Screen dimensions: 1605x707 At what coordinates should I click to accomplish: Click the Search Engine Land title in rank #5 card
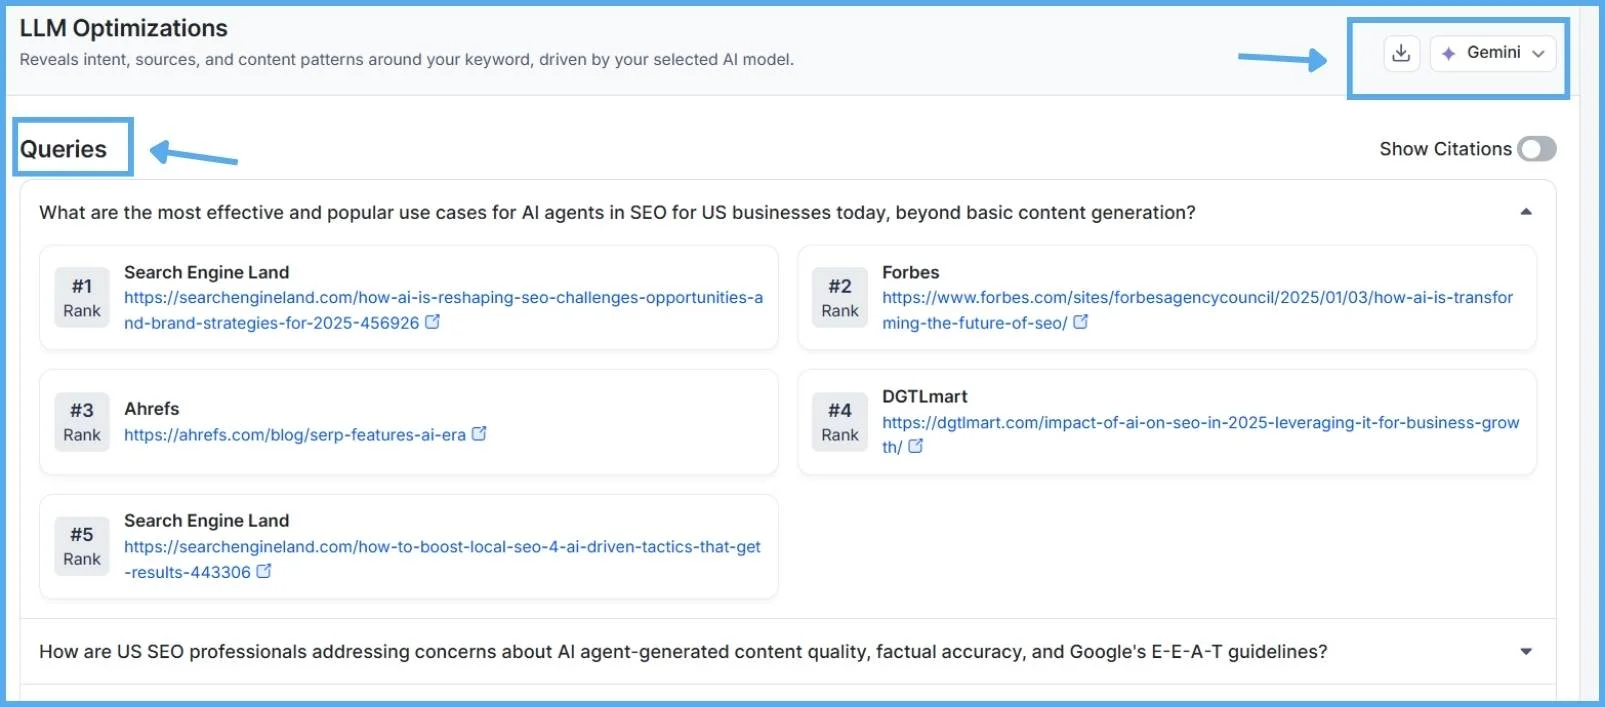(207, 521)
